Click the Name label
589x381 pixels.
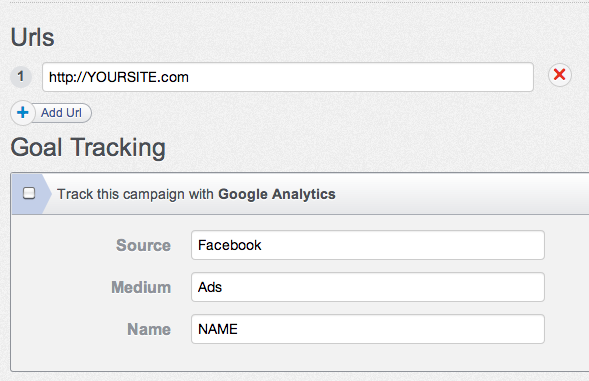click(149, 330)
